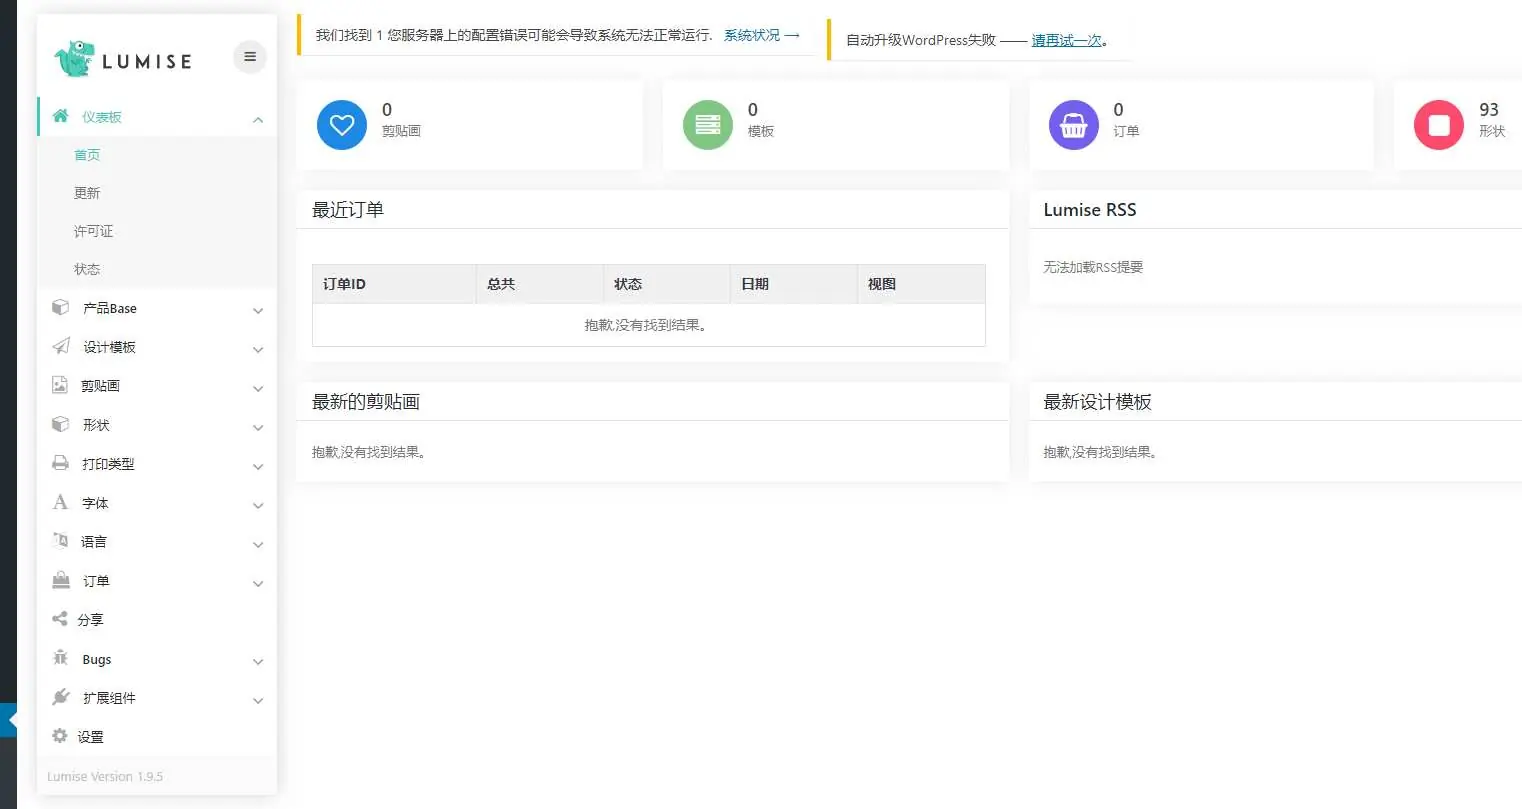The width and height of the screenshot is (1522, 809).
Task: Expand the 扩展组件 menu chevron
Action: click(258, 701)
